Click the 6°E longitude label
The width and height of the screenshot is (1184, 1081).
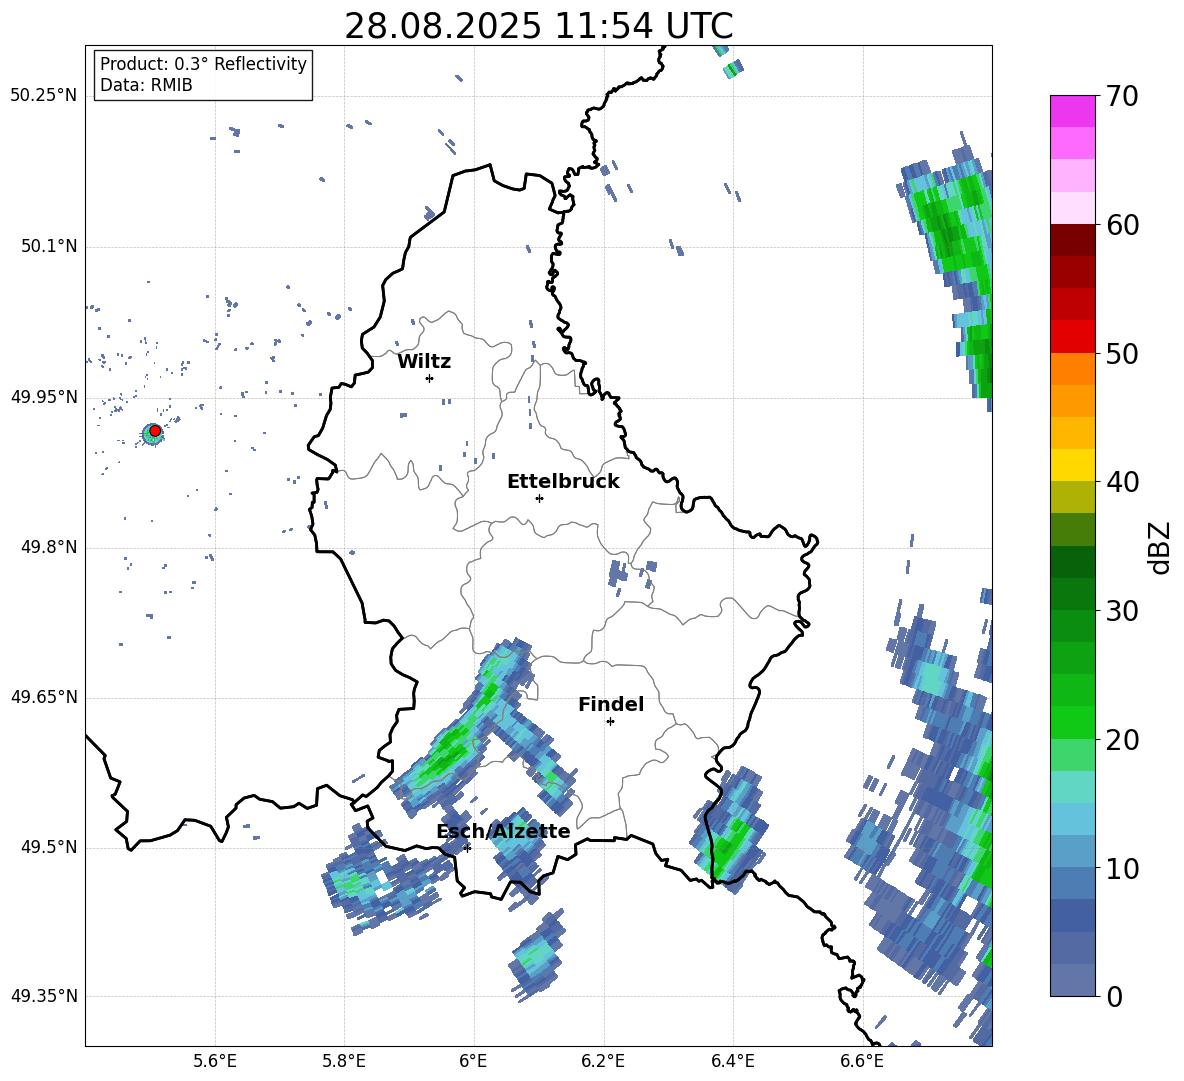point(473,1061)
